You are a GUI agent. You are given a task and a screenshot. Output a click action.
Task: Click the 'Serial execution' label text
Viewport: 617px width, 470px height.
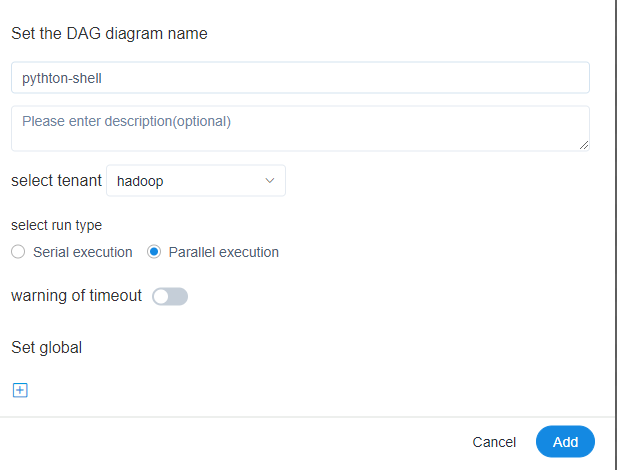83,252
